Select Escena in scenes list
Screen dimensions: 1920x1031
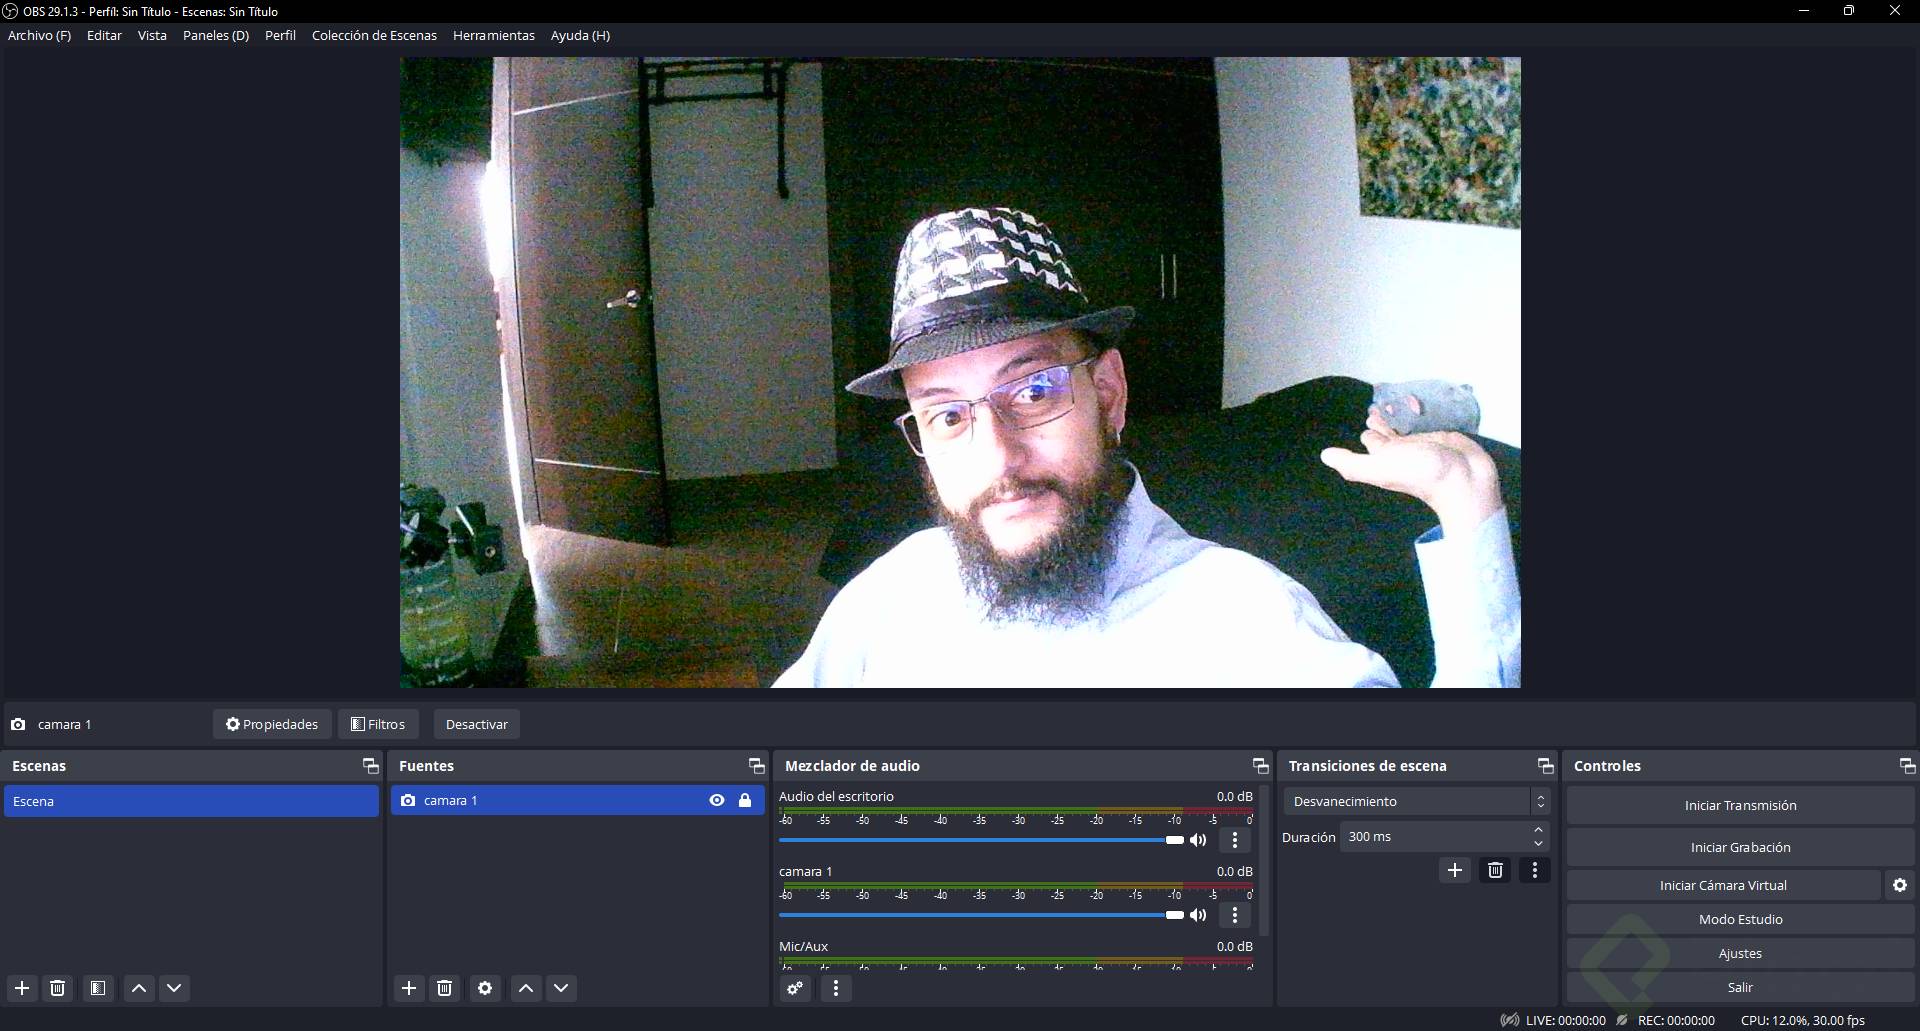[x=191, y=801]
